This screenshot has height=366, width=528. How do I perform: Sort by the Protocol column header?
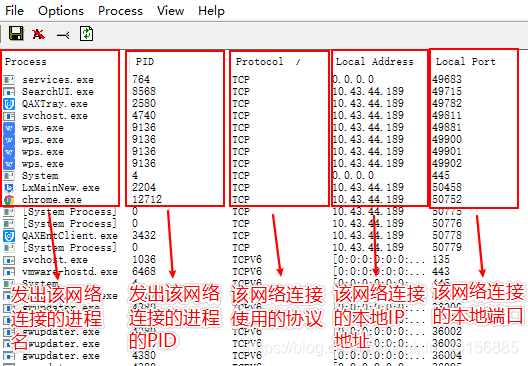259,62
